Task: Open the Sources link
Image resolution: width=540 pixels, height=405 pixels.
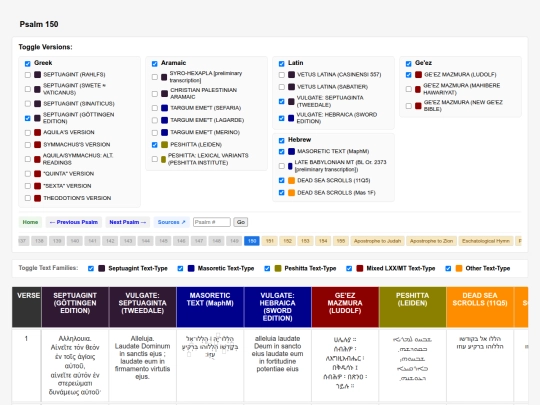Action: pyautogui.click(x=172, y=222)
